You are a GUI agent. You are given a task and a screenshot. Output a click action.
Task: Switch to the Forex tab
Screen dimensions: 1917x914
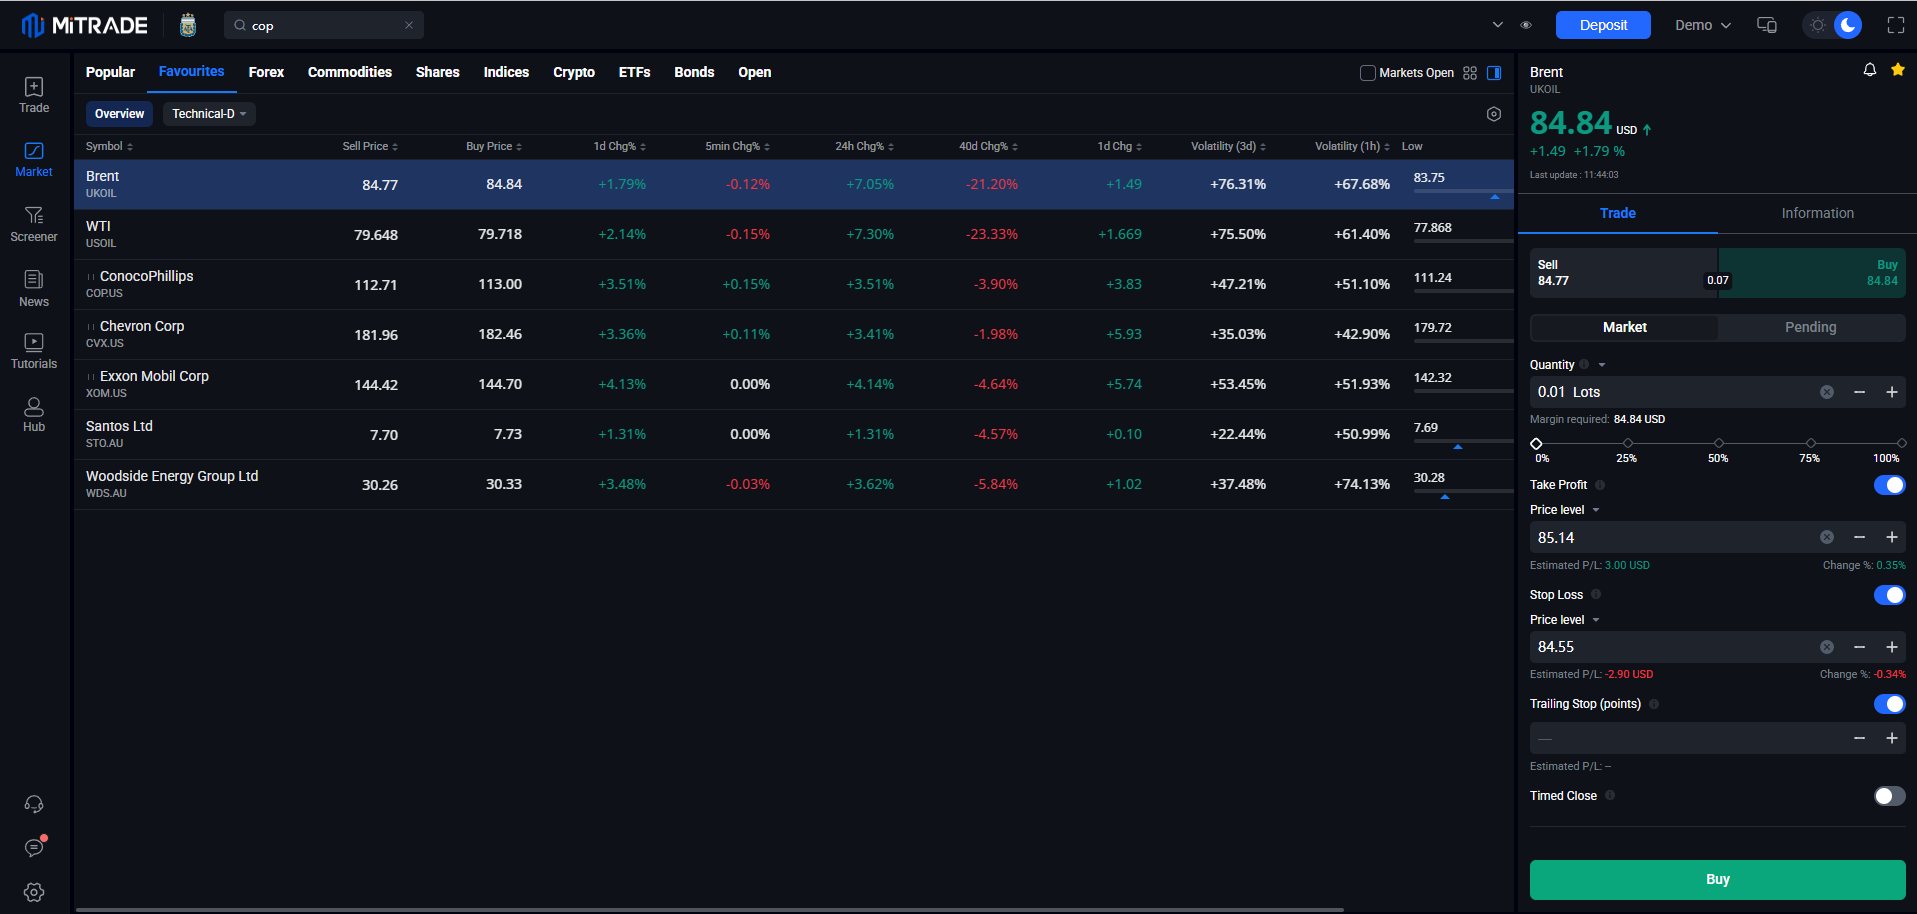(266, 72)
